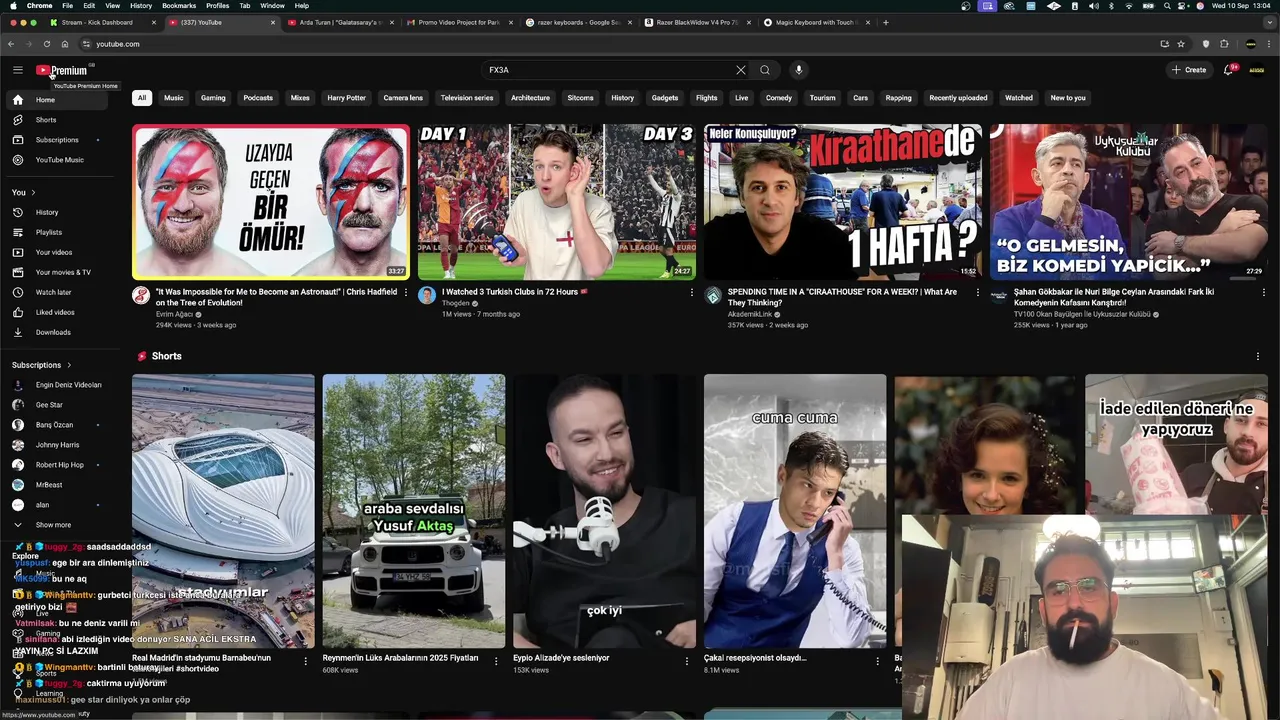Select the Gadgets filter chip
The image size is (1280, 720).
tap(665, 98)
